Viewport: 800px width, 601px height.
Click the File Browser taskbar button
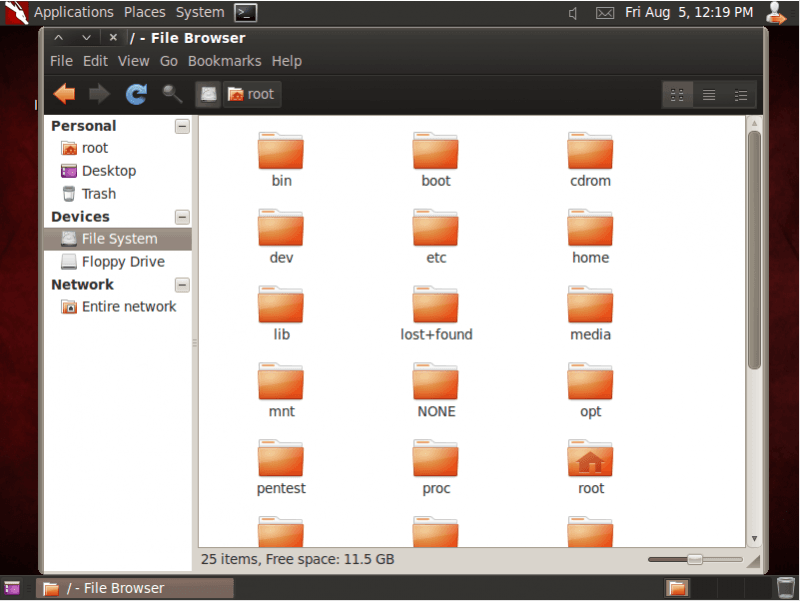point(135,588)
